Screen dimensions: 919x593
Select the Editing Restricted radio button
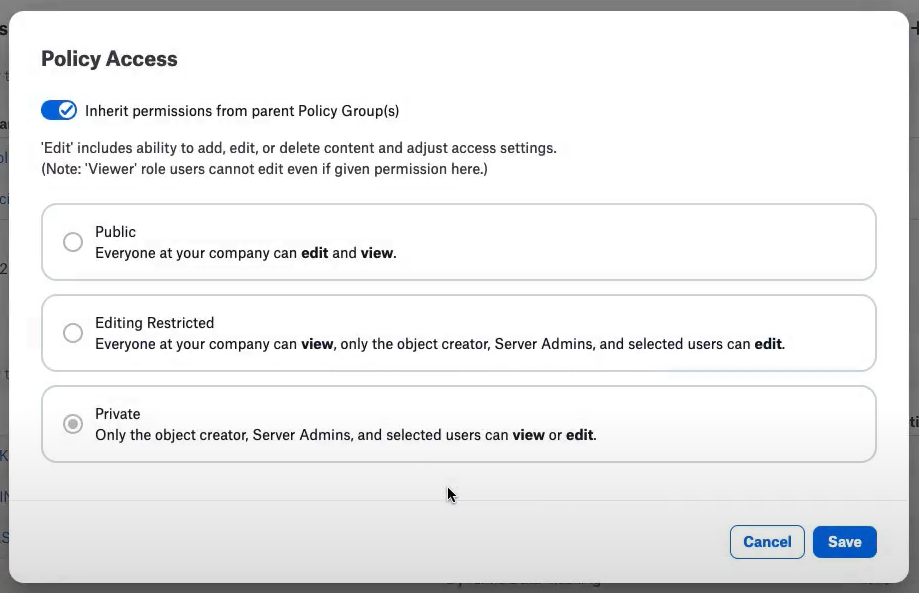(x=73, y=333)
